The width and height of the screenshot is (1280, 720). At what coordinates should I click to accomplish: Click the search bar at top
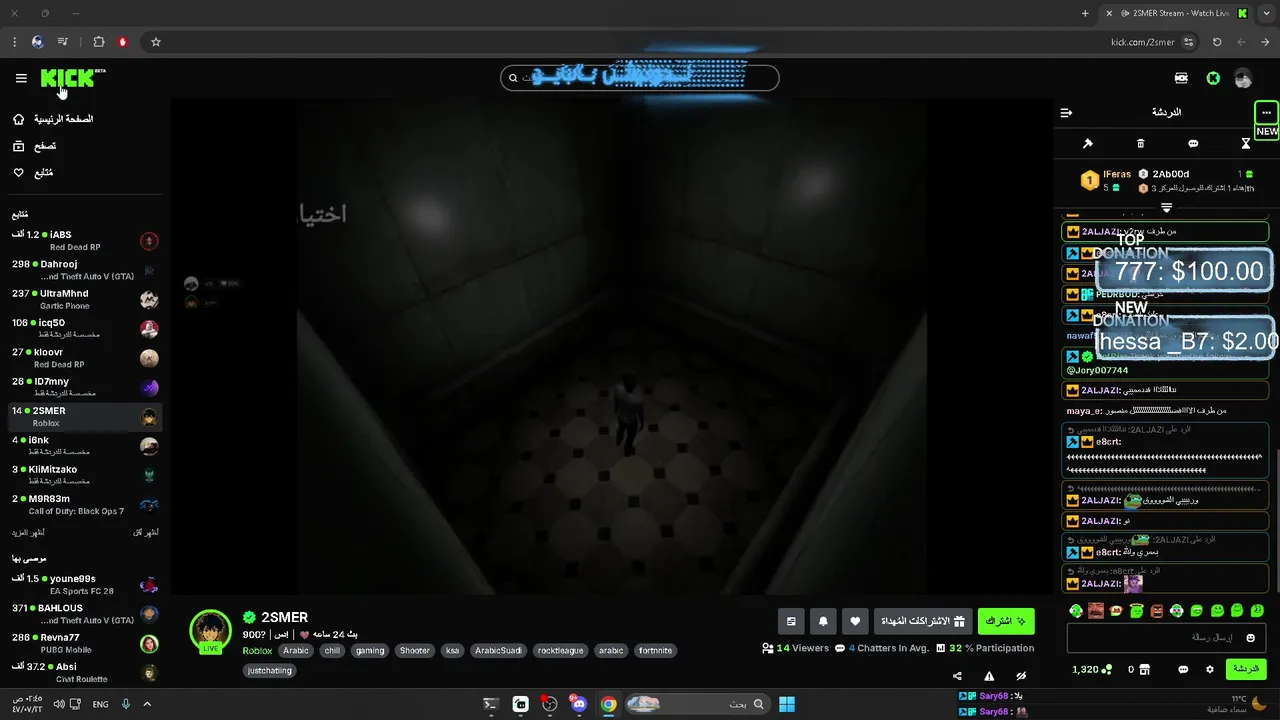pos(640,78)
